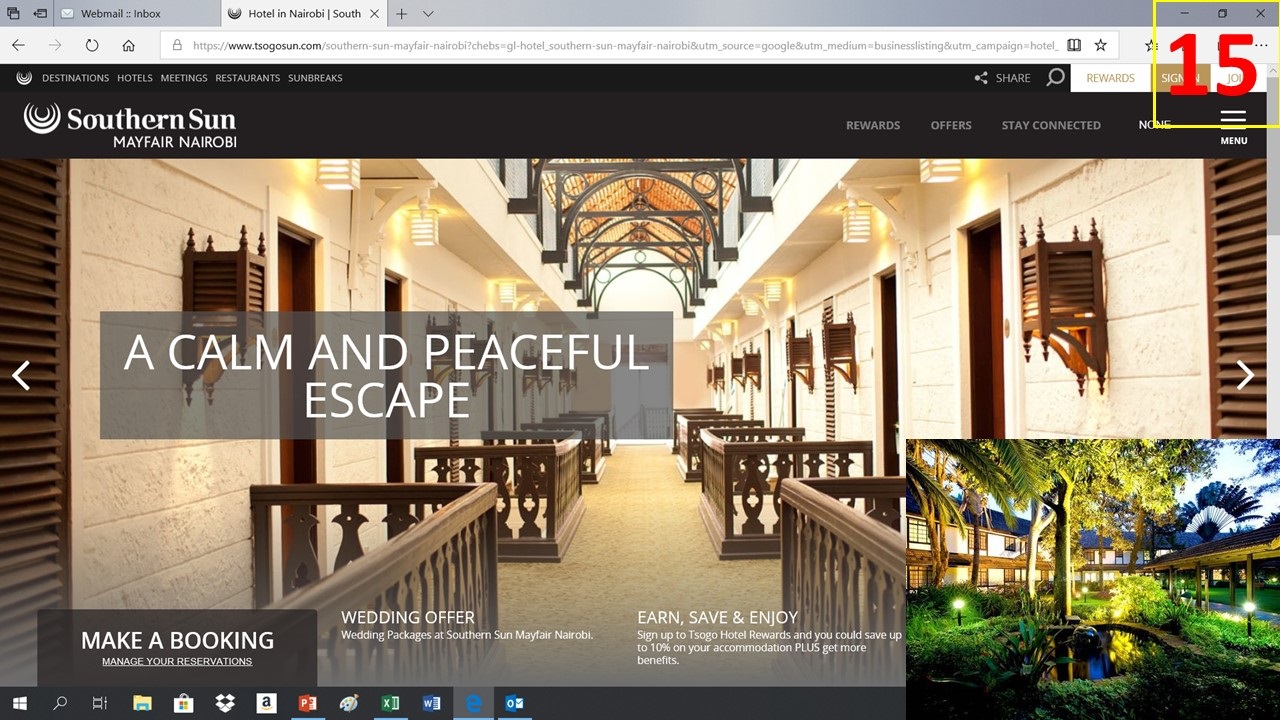Screen dimensions: 1280x720
Task: Open a new tab with plus icon
Action: click(401, 14)
